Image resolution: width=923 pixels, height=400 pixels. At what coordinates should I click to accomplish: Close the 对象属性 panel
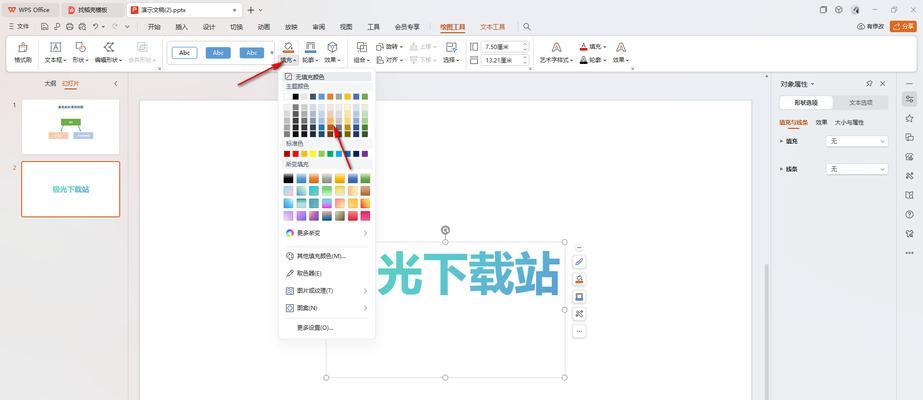(882, 84)
